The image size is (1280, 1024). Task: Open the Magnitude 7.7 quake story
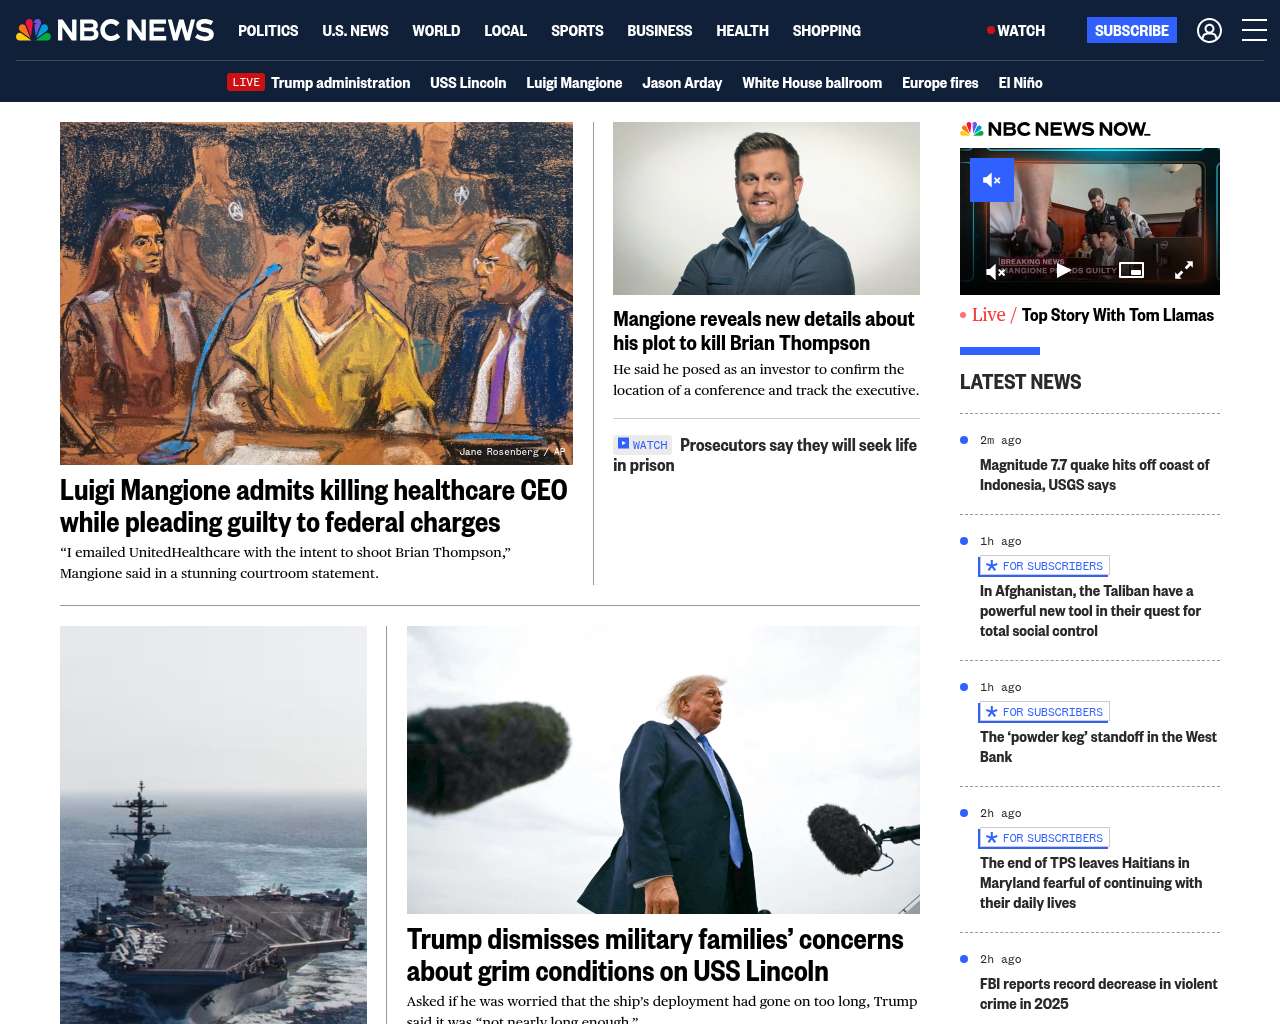(x=1095, y=475)
